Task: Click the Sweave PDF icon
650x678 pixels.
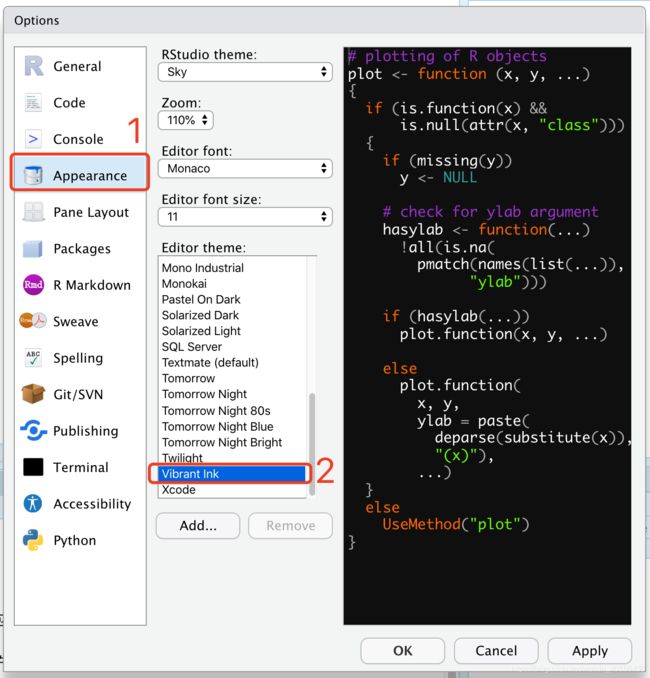Action: coord(33,321)
